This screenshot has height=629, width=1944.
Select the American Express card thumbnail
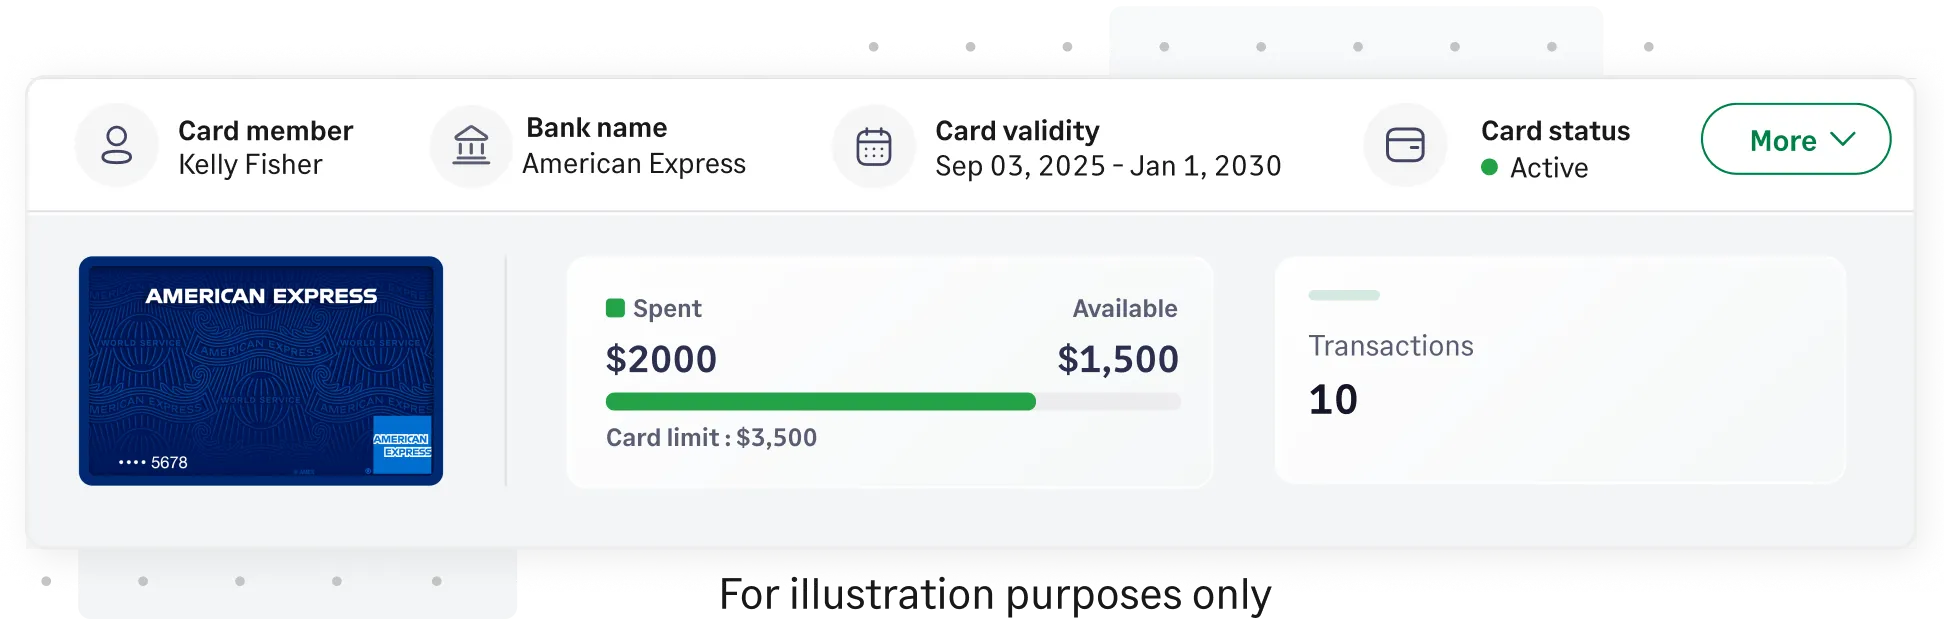coord(261,371)
